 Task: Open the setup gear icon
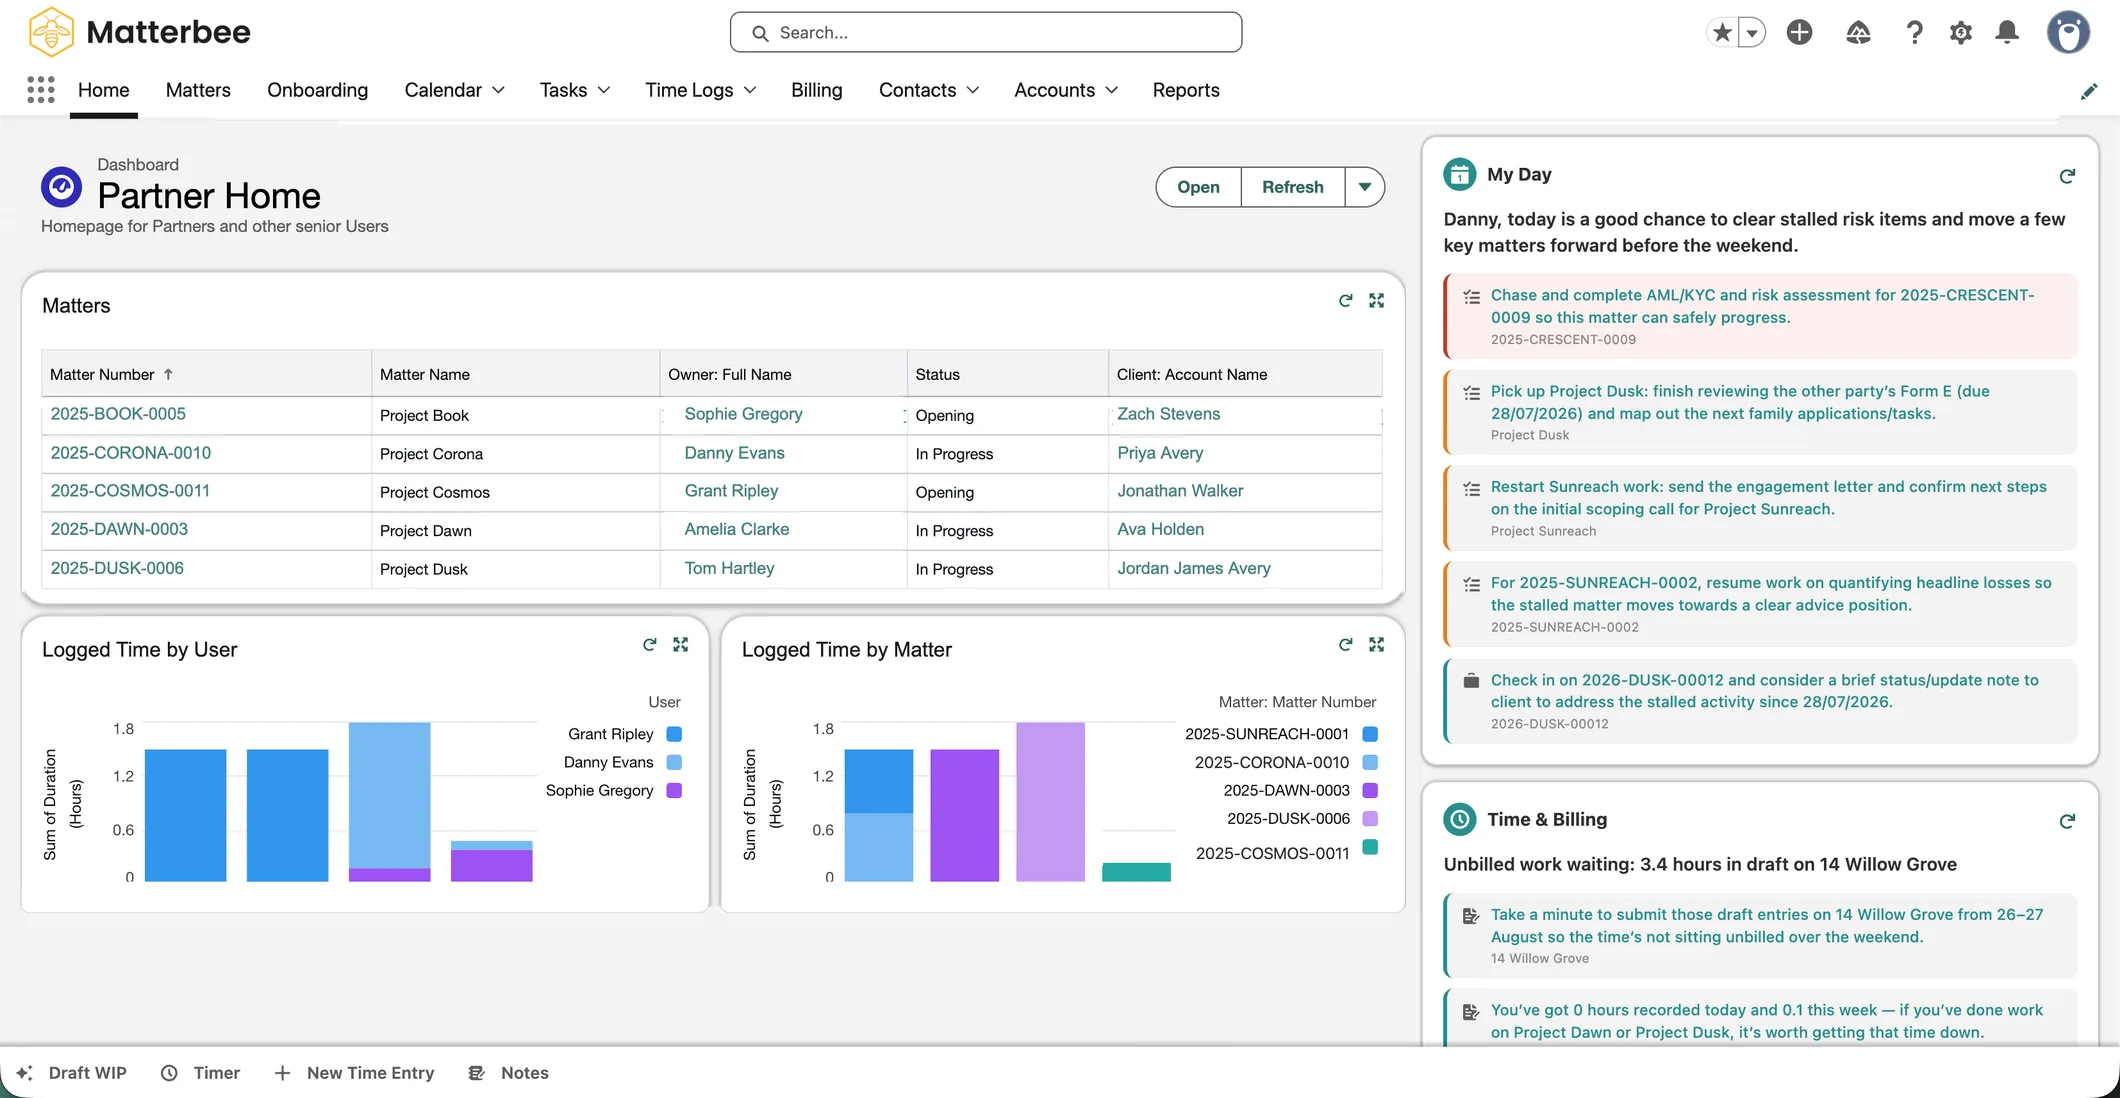tap(1961, 33)
